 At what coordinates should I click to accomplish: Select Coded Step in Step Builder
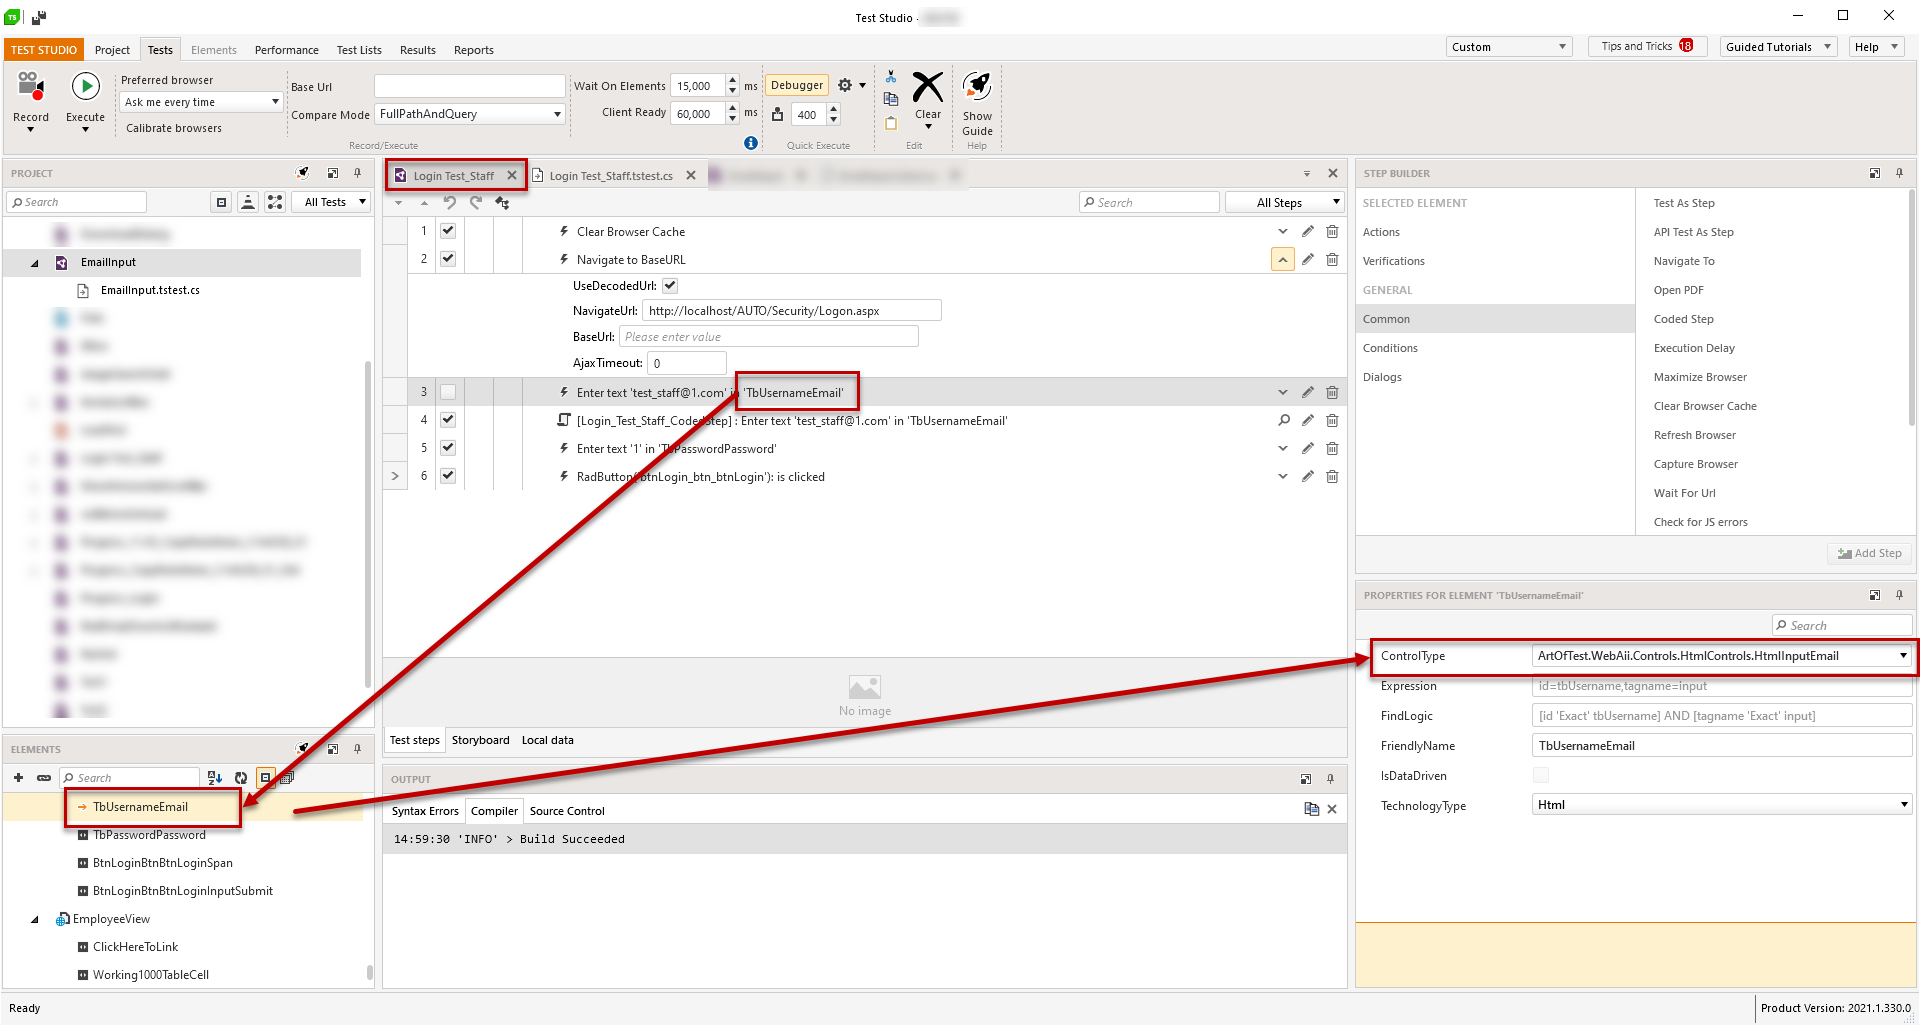1684,319
